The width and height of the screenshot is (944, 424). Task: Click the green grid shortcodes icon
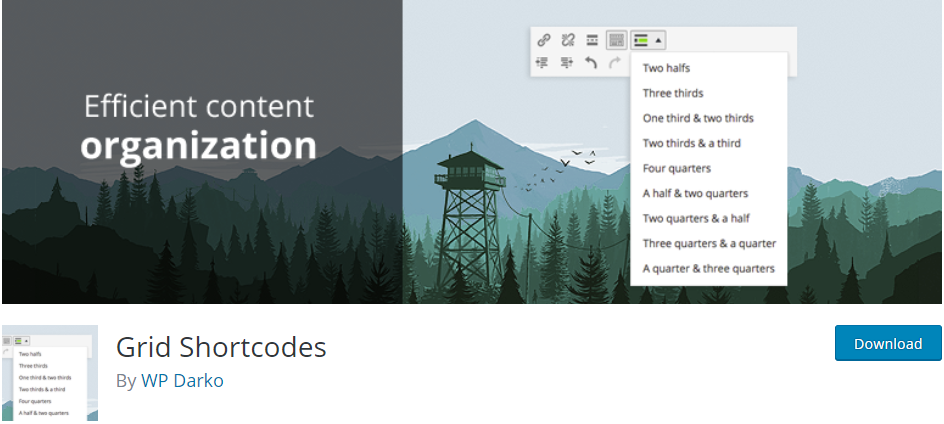(641, 40)
